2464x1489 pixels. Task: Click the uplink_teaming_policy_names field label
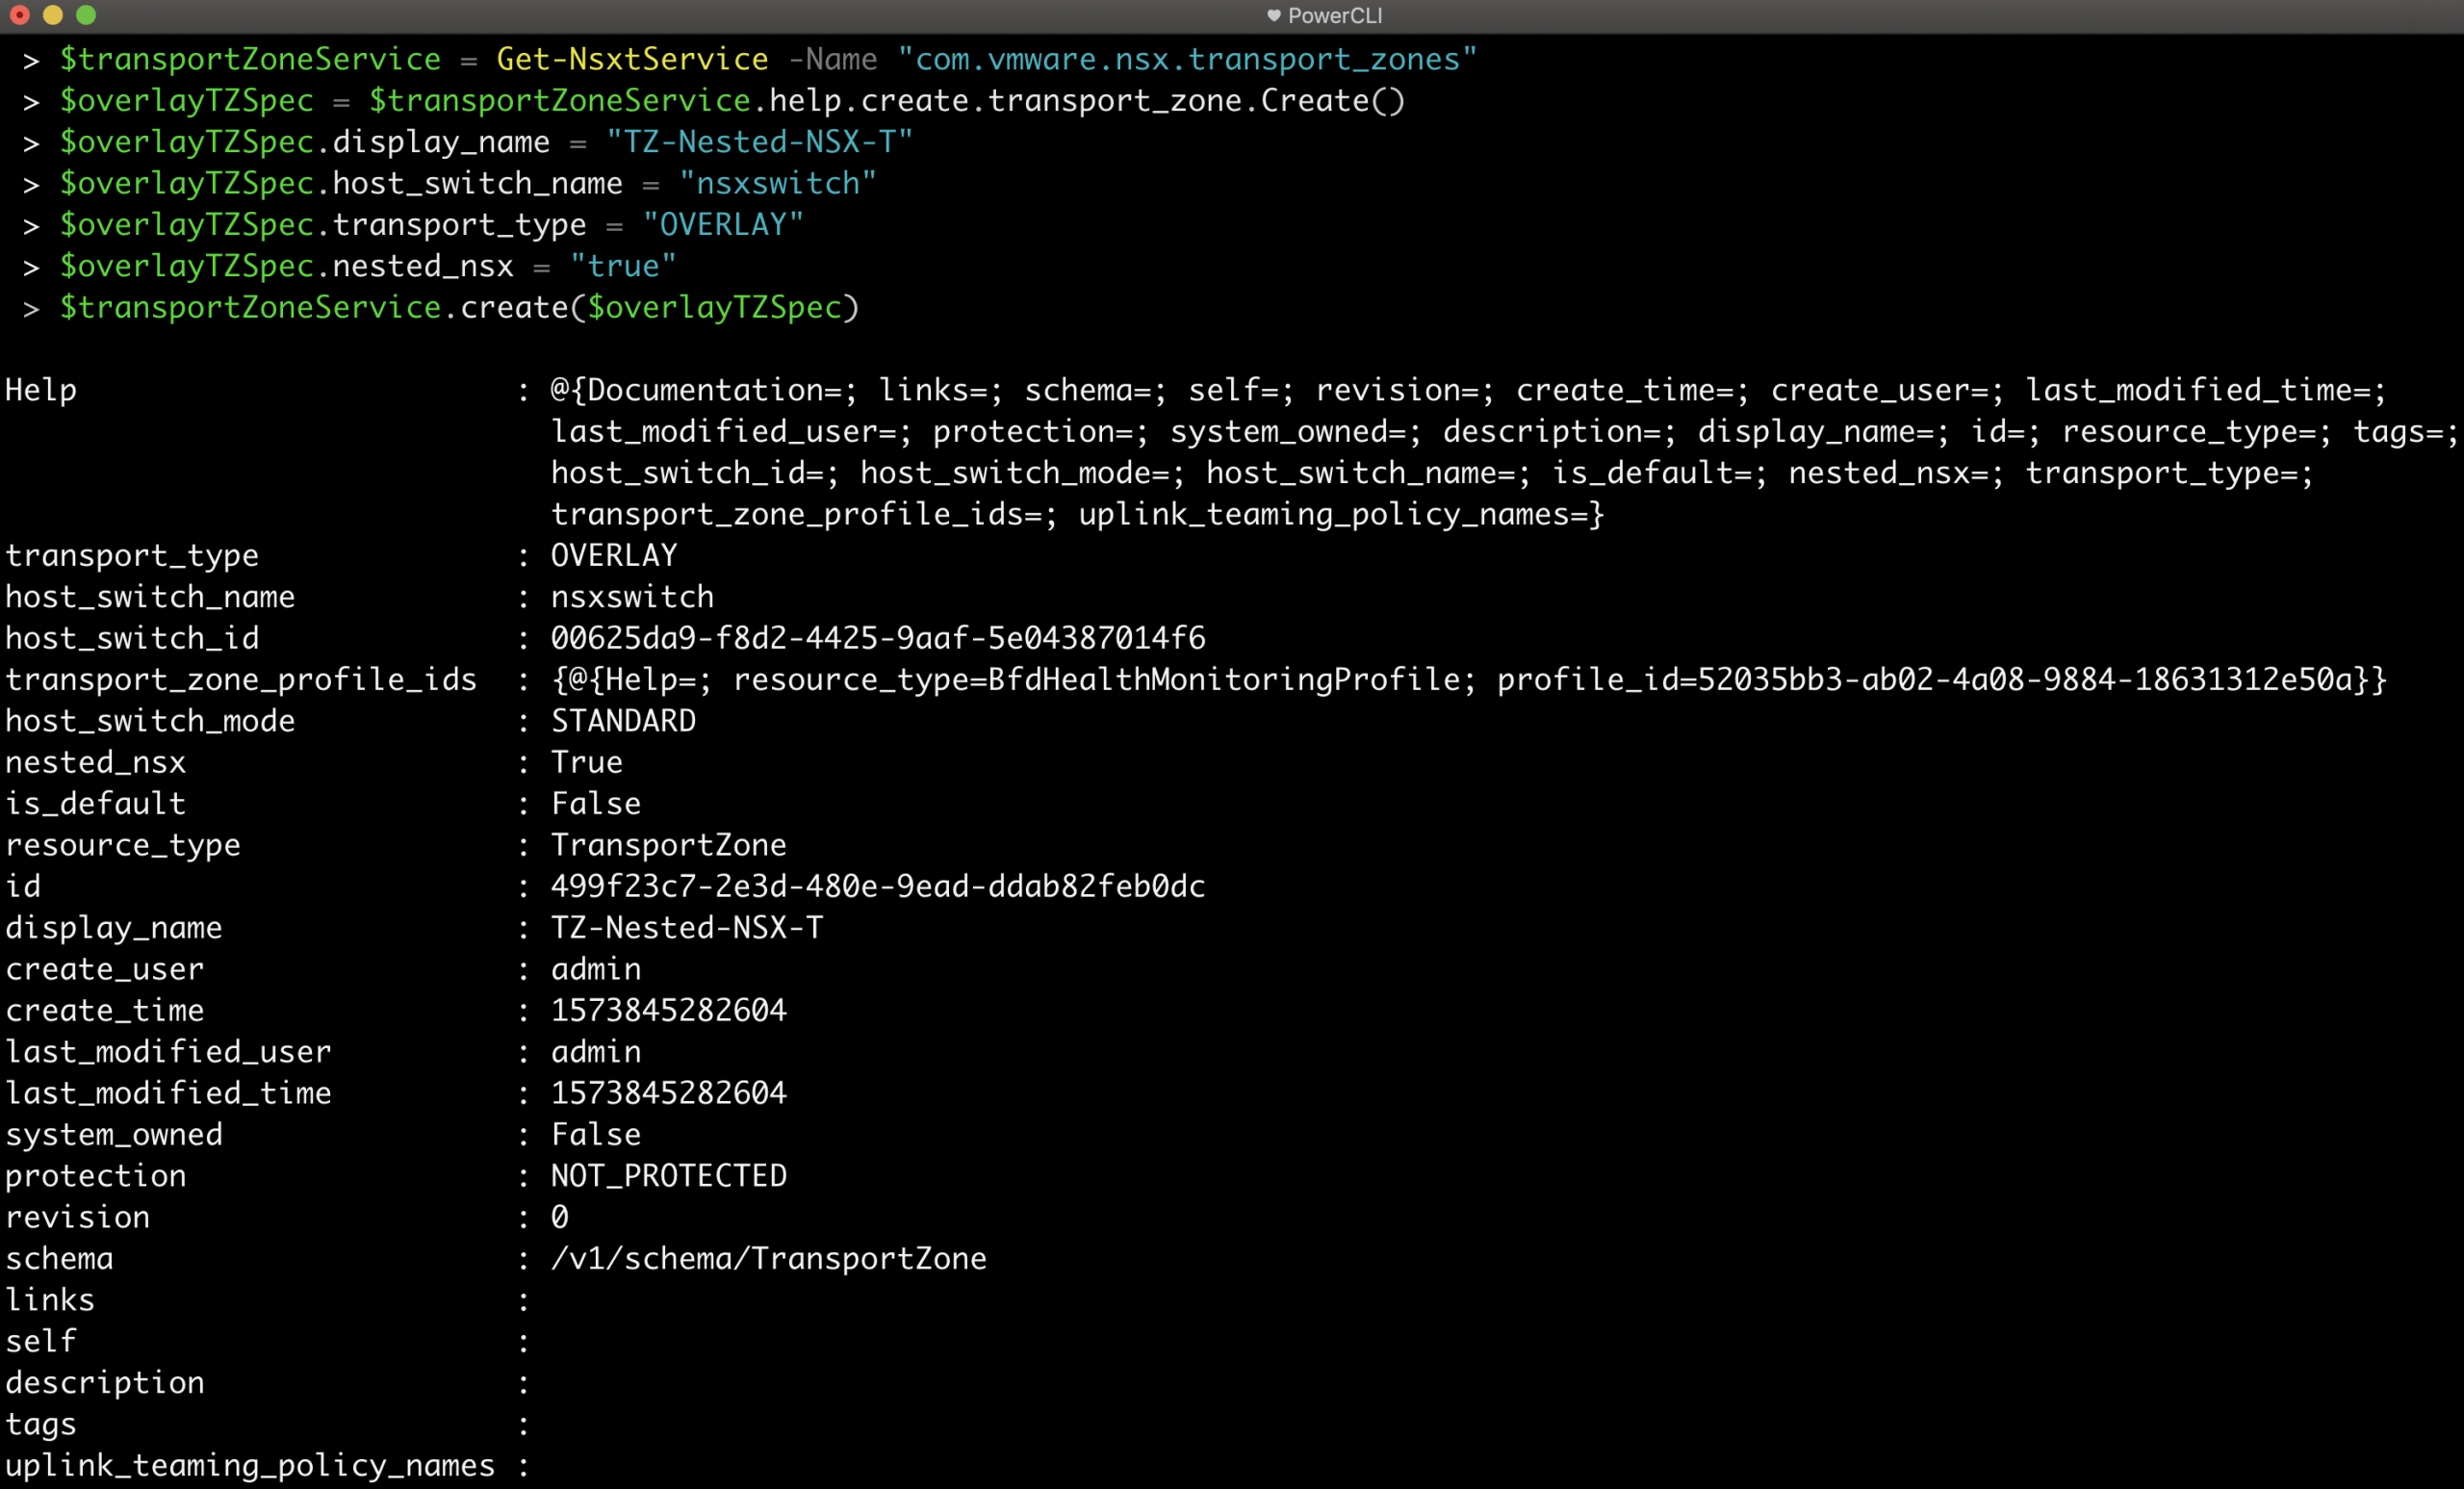(248, 1465)
